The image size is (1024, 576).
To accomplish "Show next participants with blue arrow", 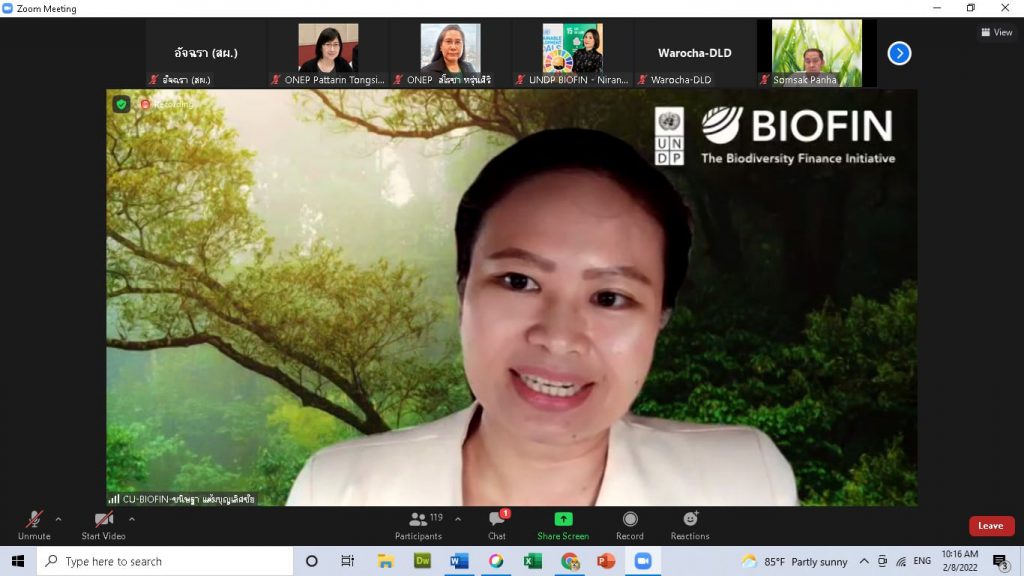I will click(x=899, y=53).
